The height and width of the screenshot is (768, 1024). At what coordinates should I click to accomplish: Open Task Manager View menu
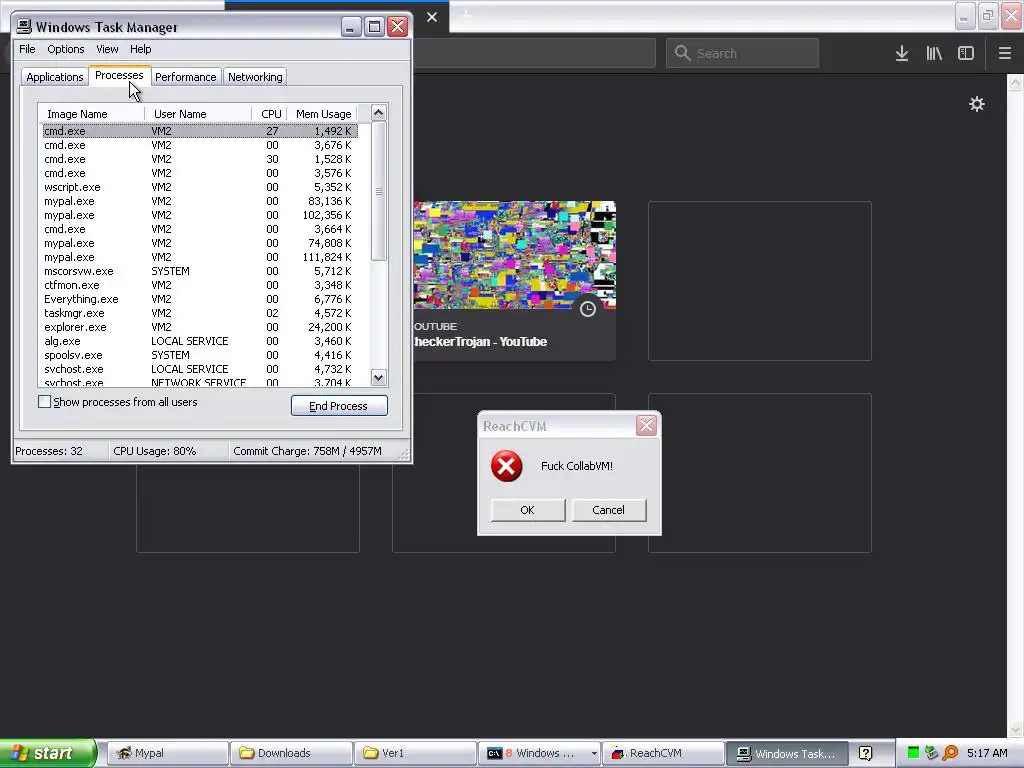tap(107, 49)
